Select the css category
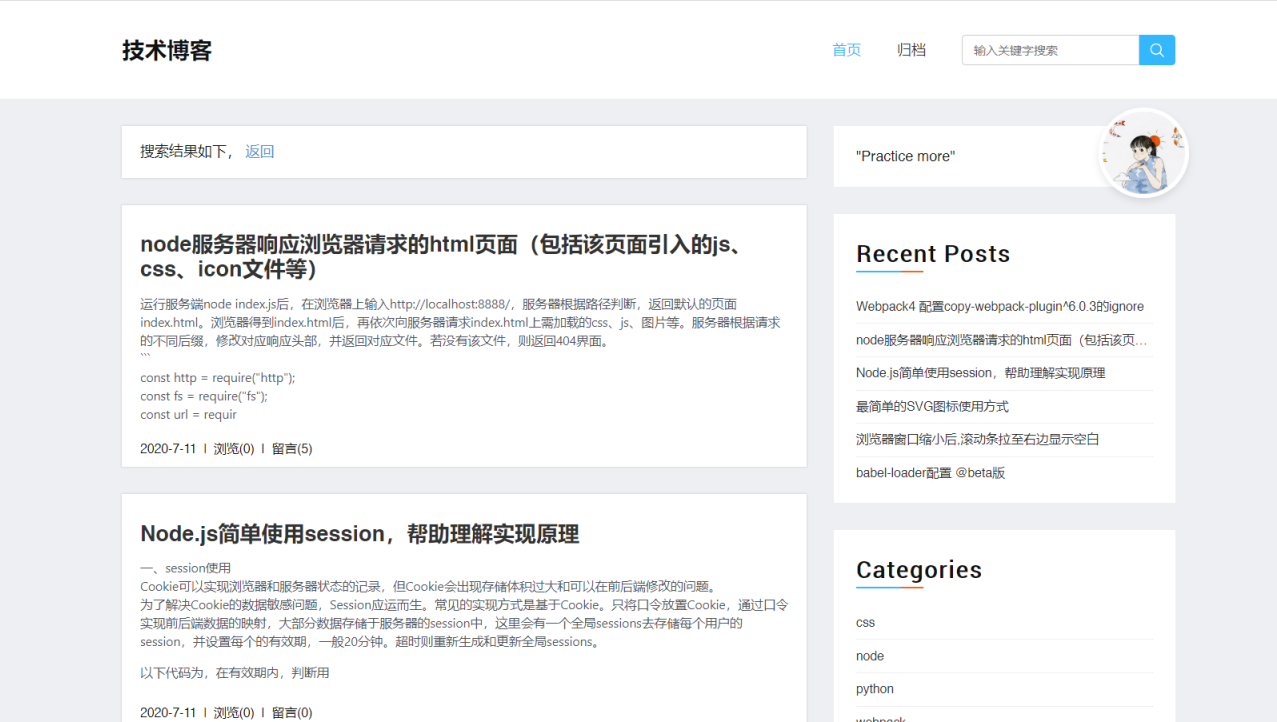Screen dimensions: 1277x722 [x=865, y=622]
